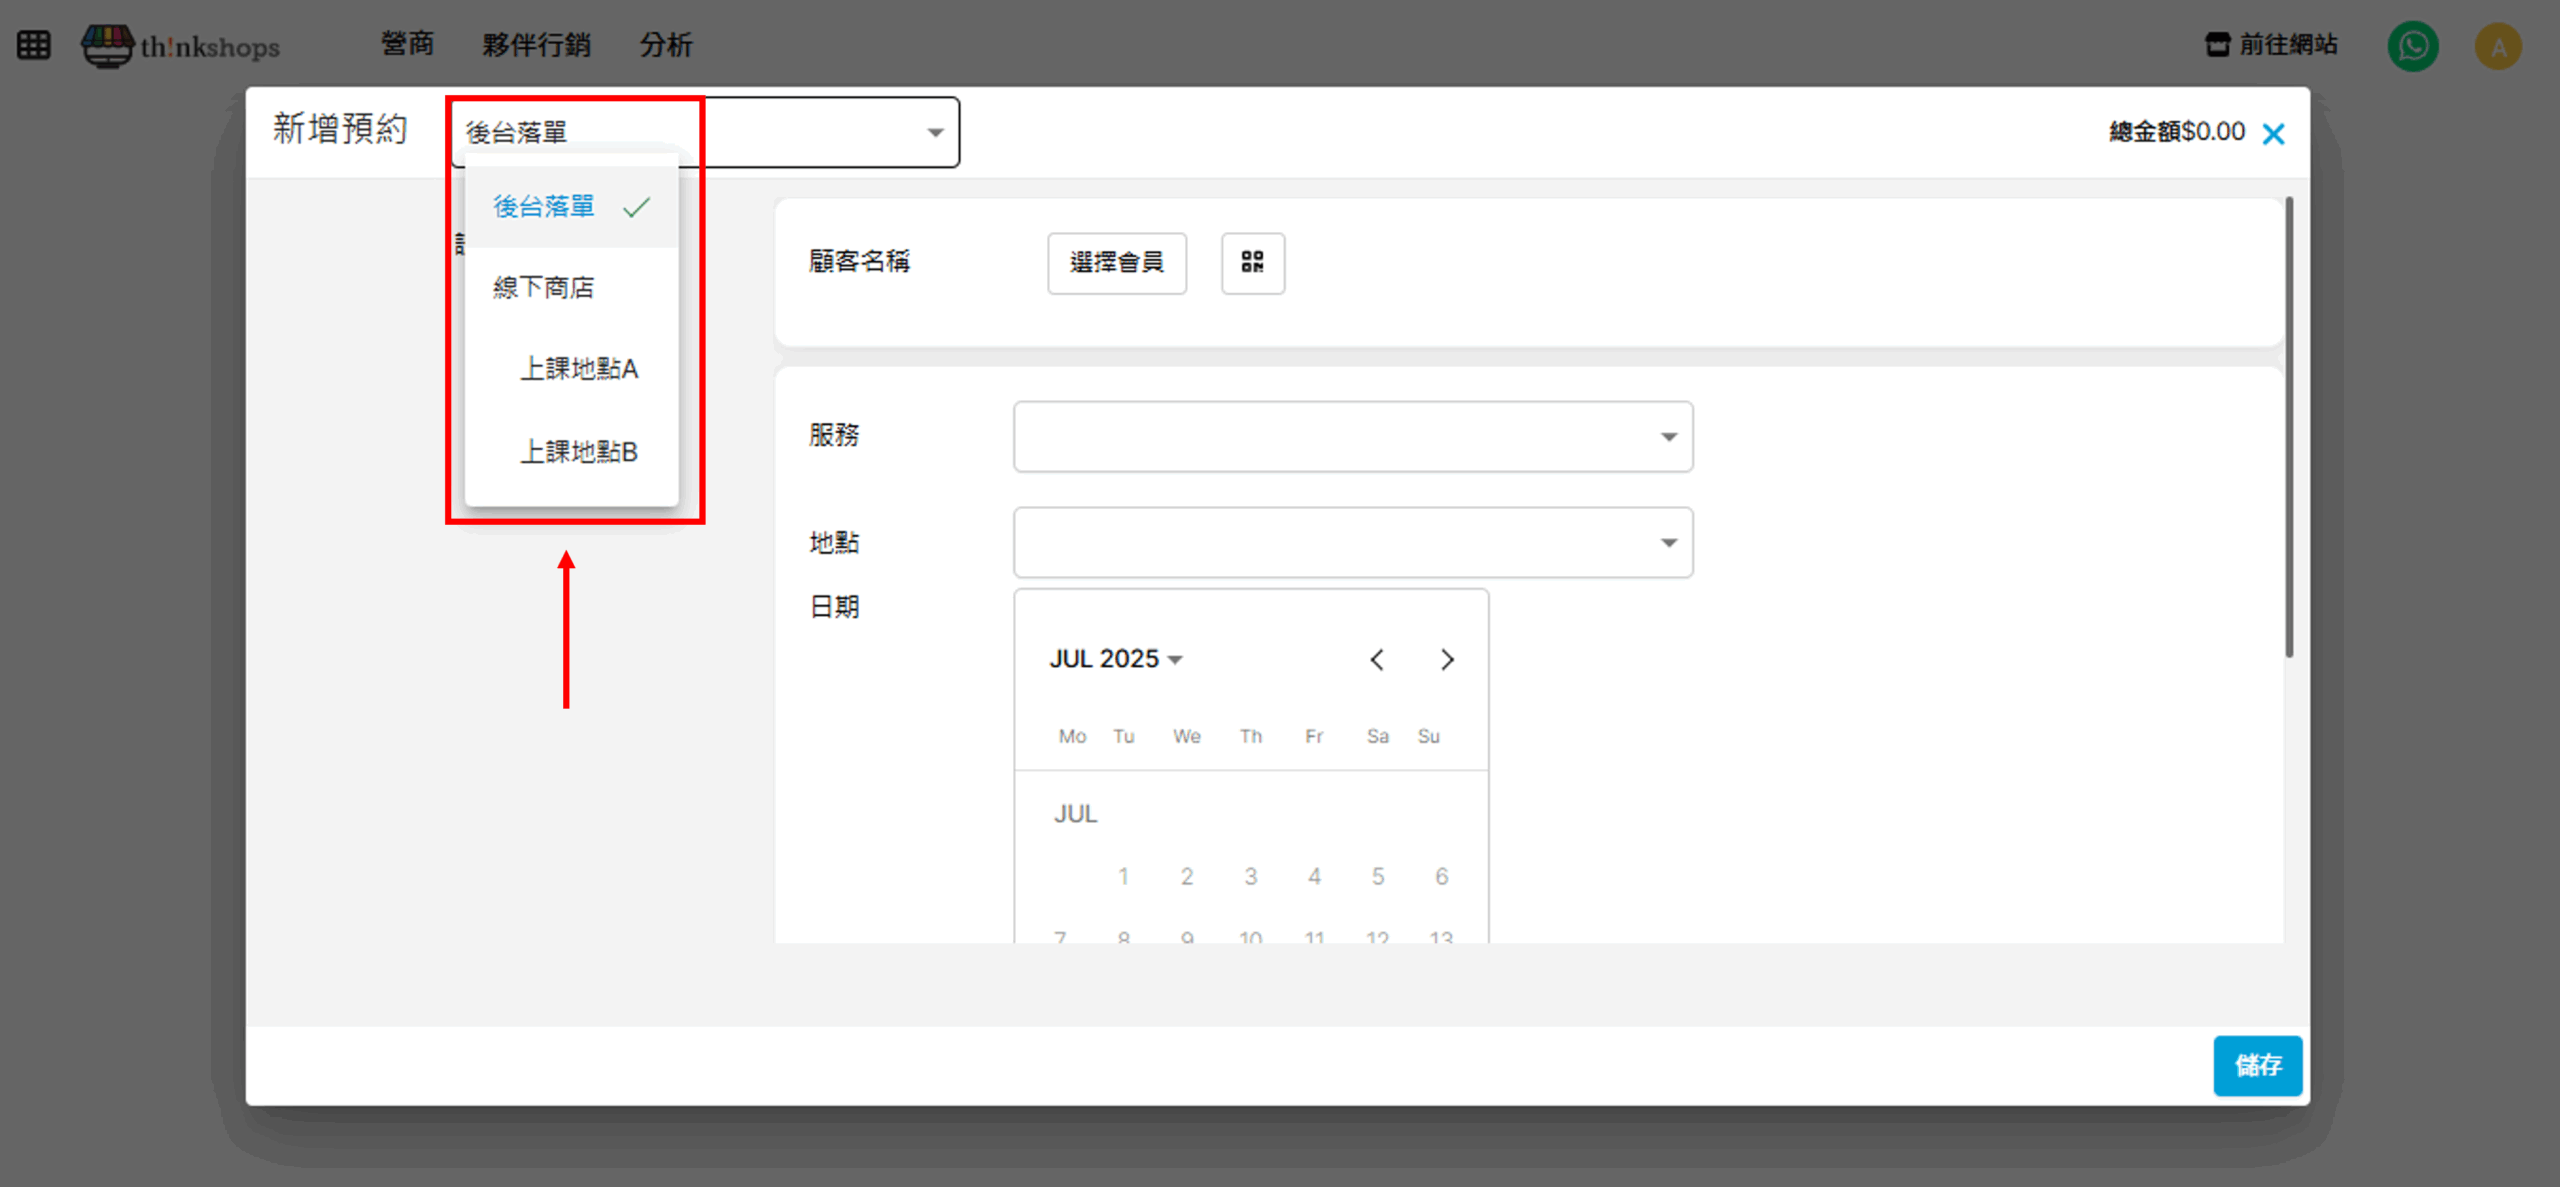Click the dialog vertical scrollbar
This screenshot has height=1187, width=2560.
2288,428
